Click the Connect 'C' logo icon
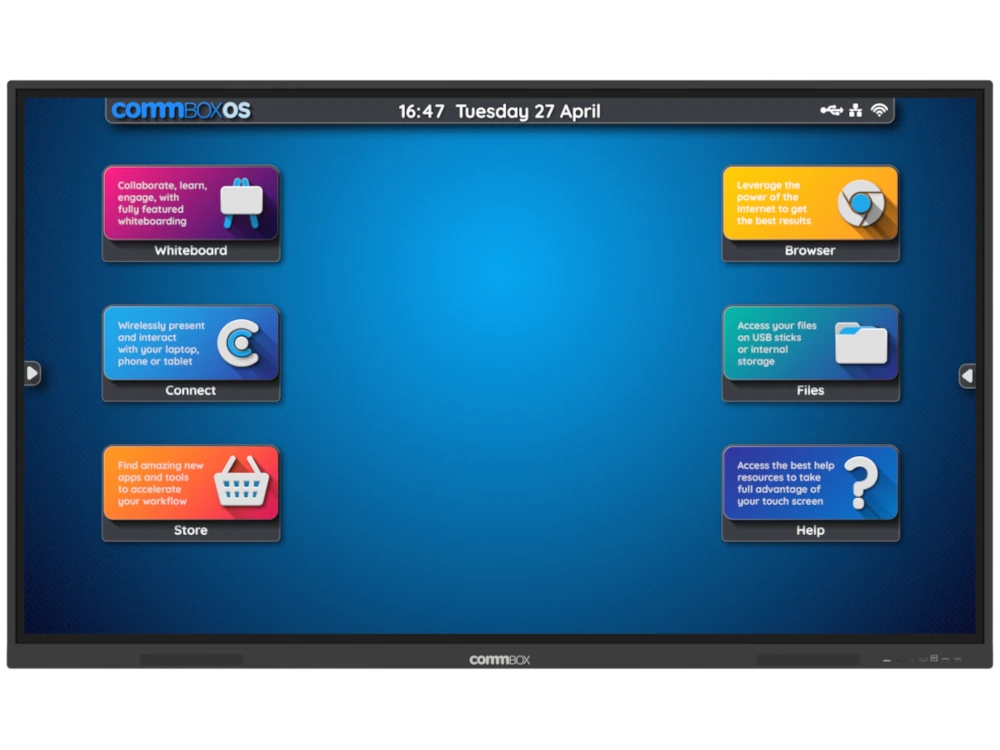Screen dimensions: 1000x750 (x=239, y=343)
